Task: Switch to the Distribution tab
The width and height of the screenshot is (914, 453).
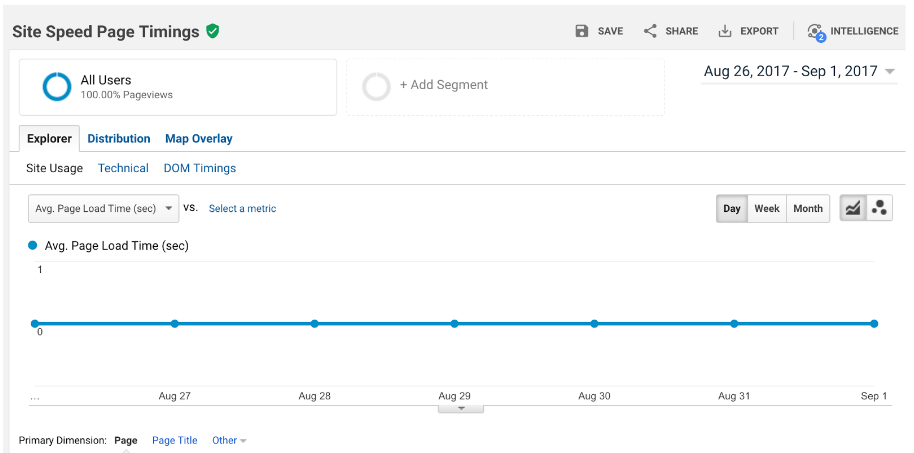Action: pos(119,139)
